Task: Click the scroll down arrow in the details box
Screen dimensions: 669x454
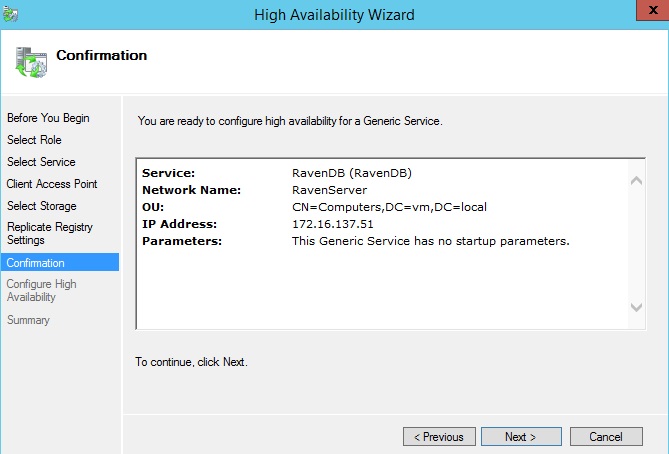Action: pos(636,307)
